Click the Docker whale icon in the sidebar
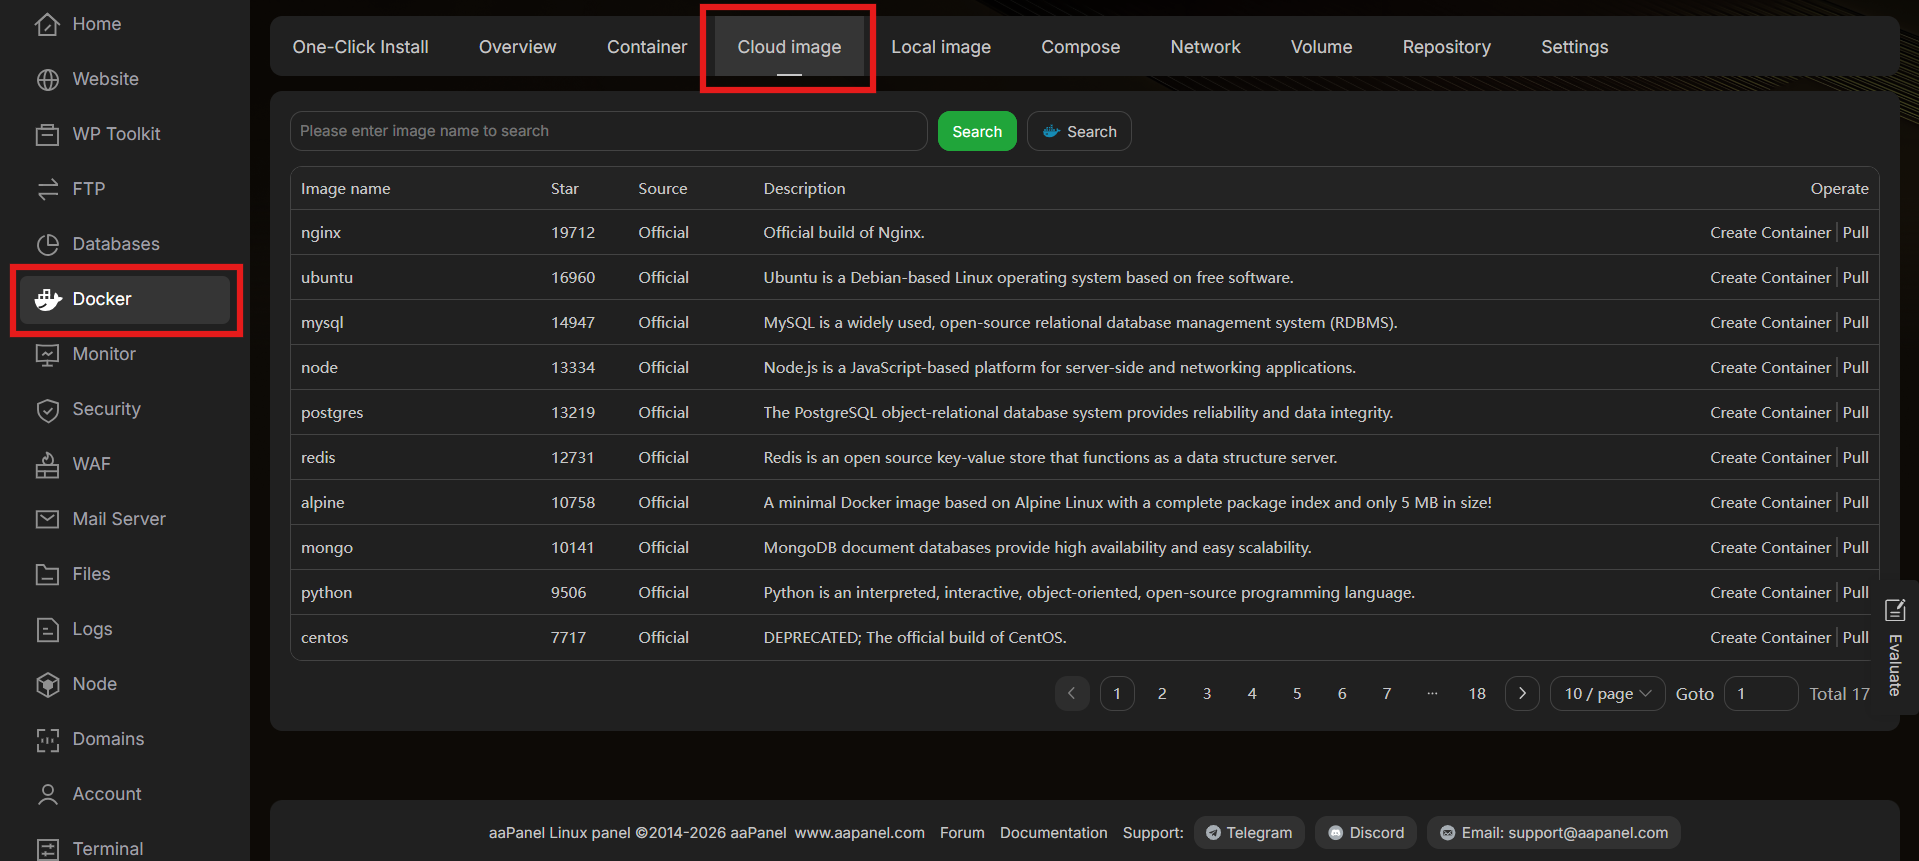1919x861 pixels. (x=47, y=299)
